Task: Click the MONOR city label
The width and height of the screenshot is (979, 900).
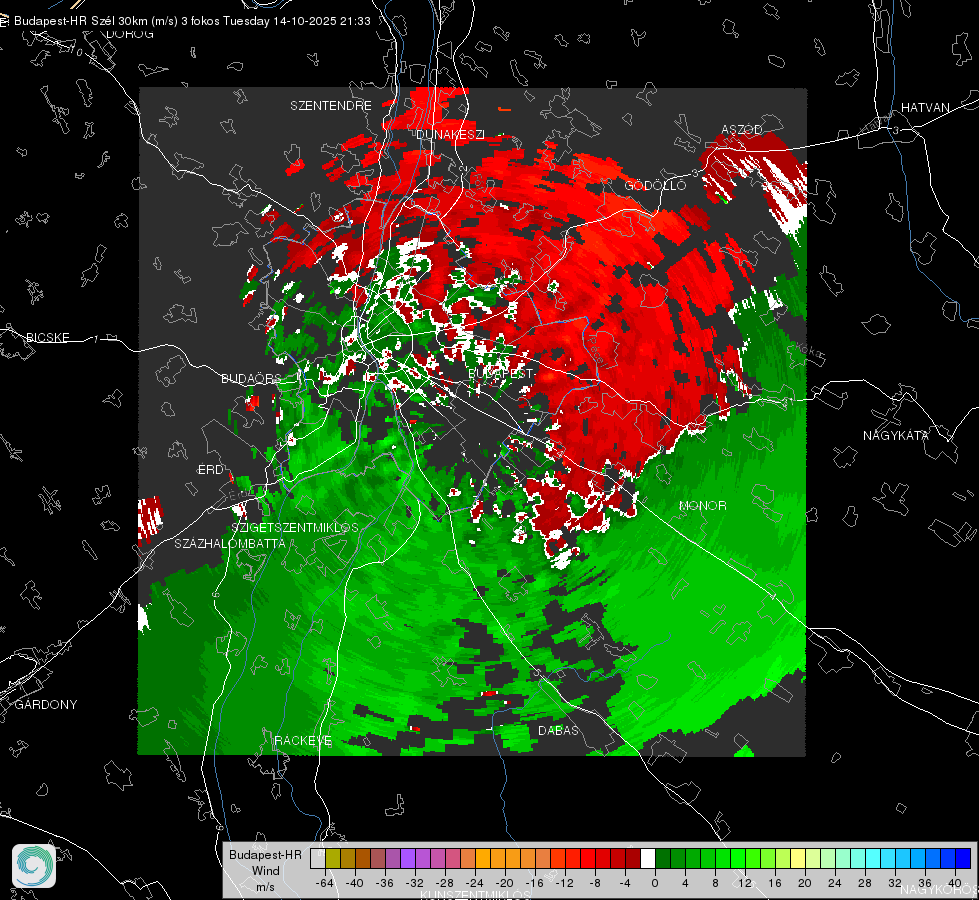Action: click(702, 505)
